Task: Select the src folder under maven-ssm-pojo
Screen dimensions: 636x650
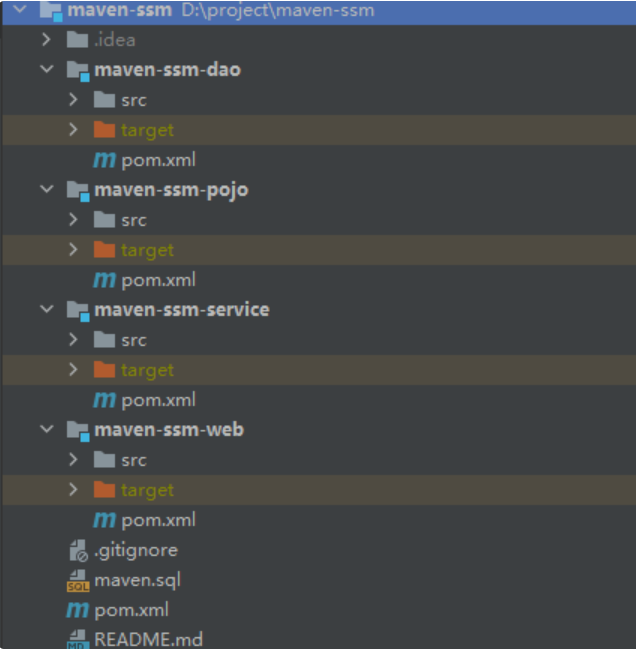Action: tap(134, 220)
